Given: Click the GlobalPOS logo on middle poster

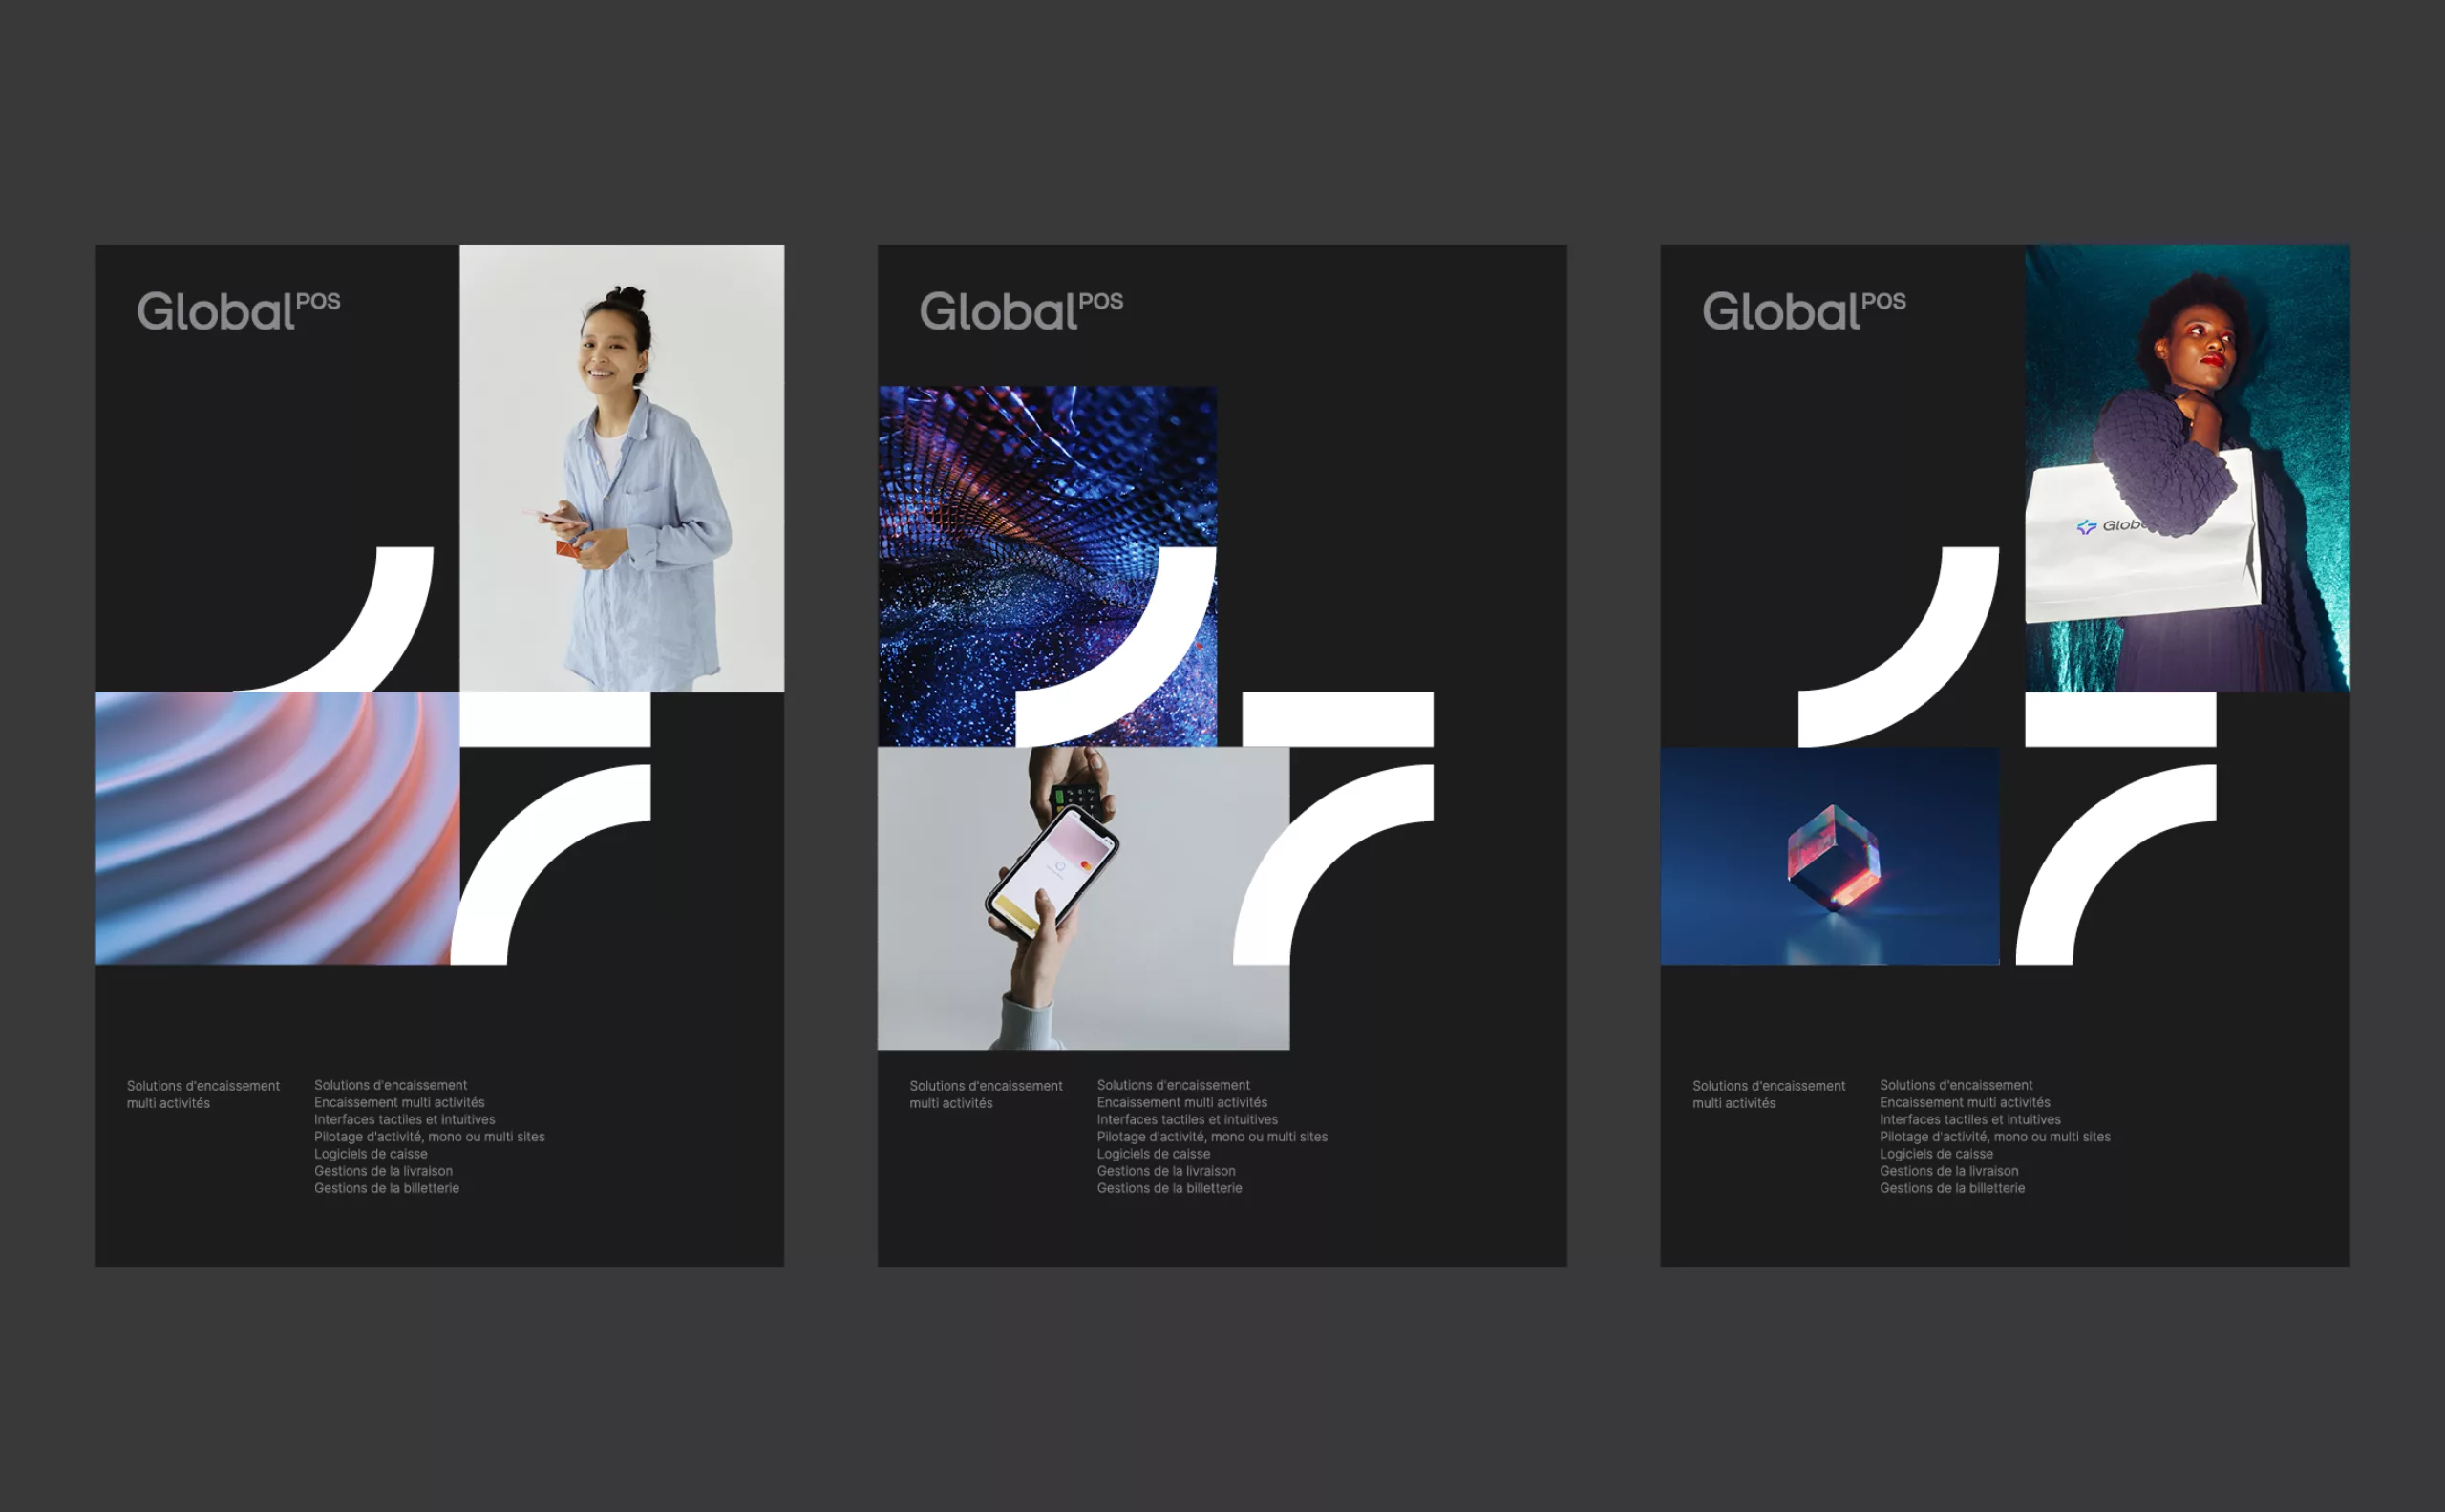Looking at the screenshot, I should [1021, 311].
